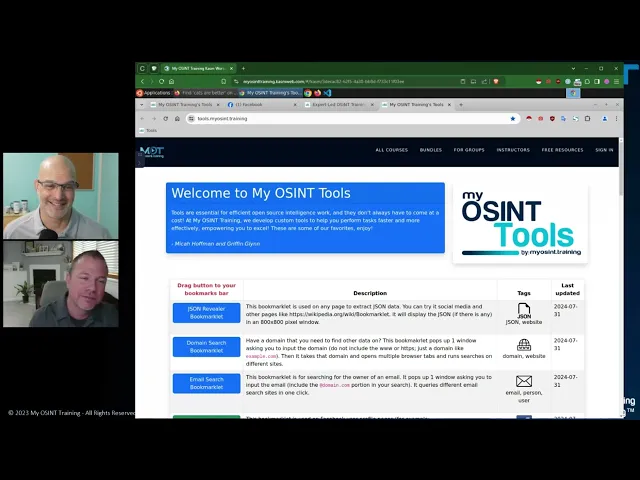This screenshot has height=480, width=640.
Task: Open ALL COURSES nav item
Action: 391,150
